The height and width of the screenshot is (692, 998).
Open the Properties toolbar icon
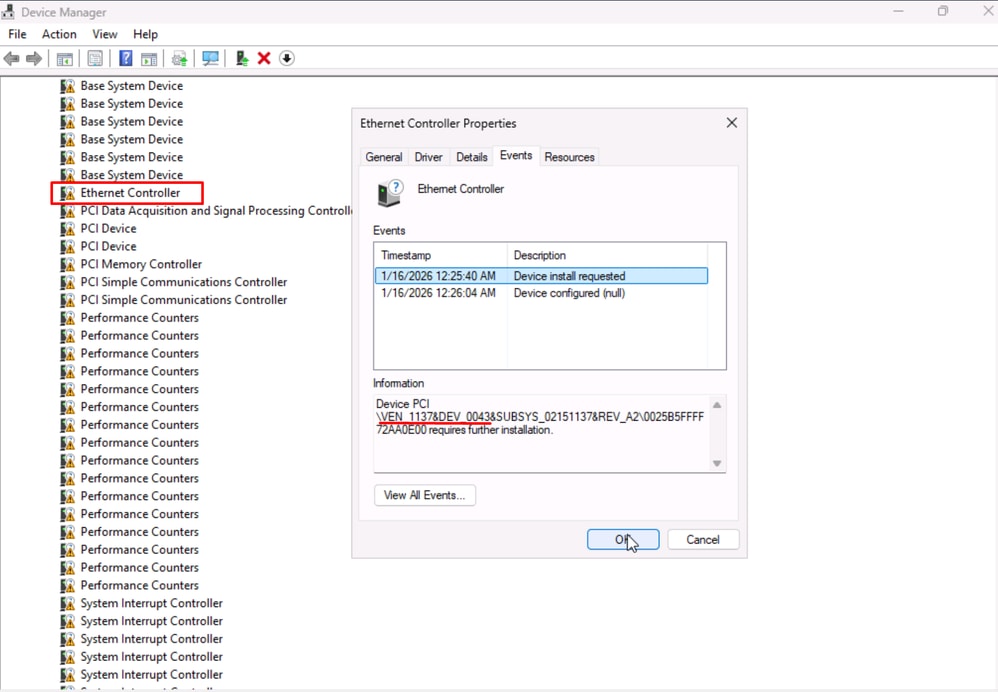(94, 58)
